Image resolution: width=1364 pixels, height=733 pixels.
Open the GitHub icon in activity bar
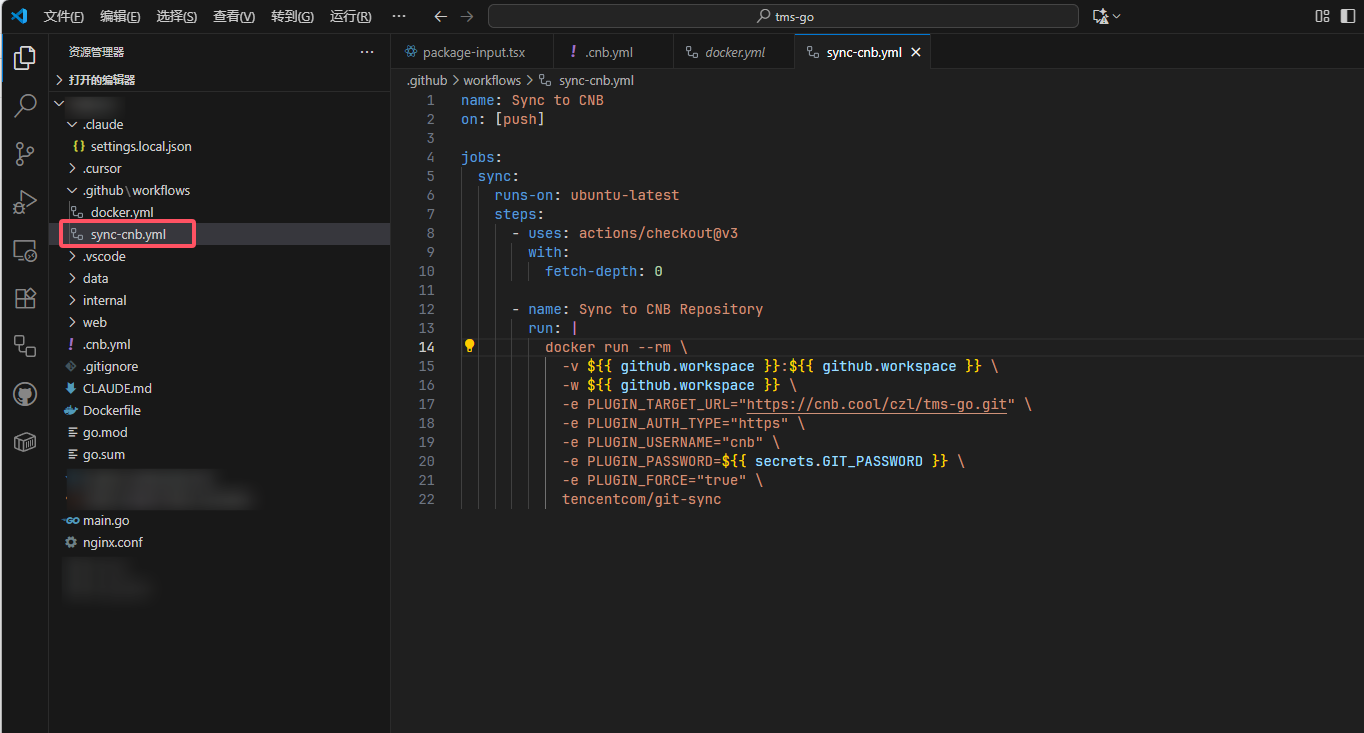(x=25, y=394)
